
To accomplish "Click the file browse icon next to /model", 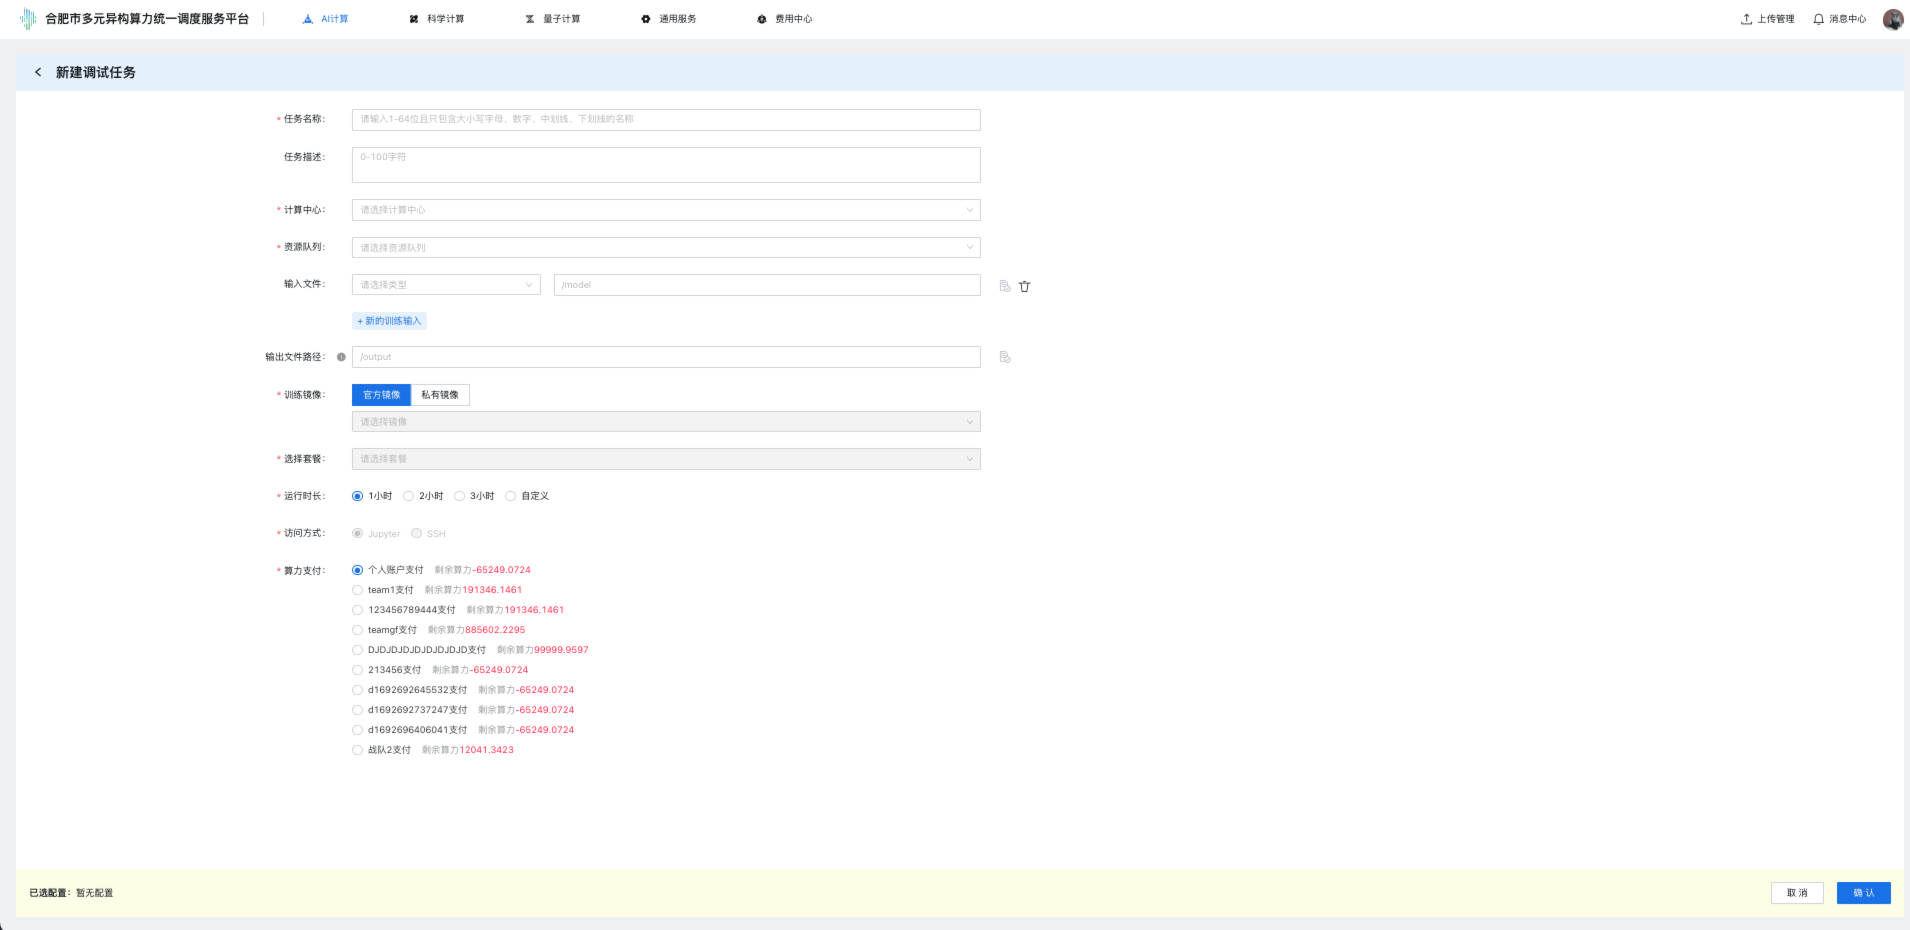I will point(1005,286).
